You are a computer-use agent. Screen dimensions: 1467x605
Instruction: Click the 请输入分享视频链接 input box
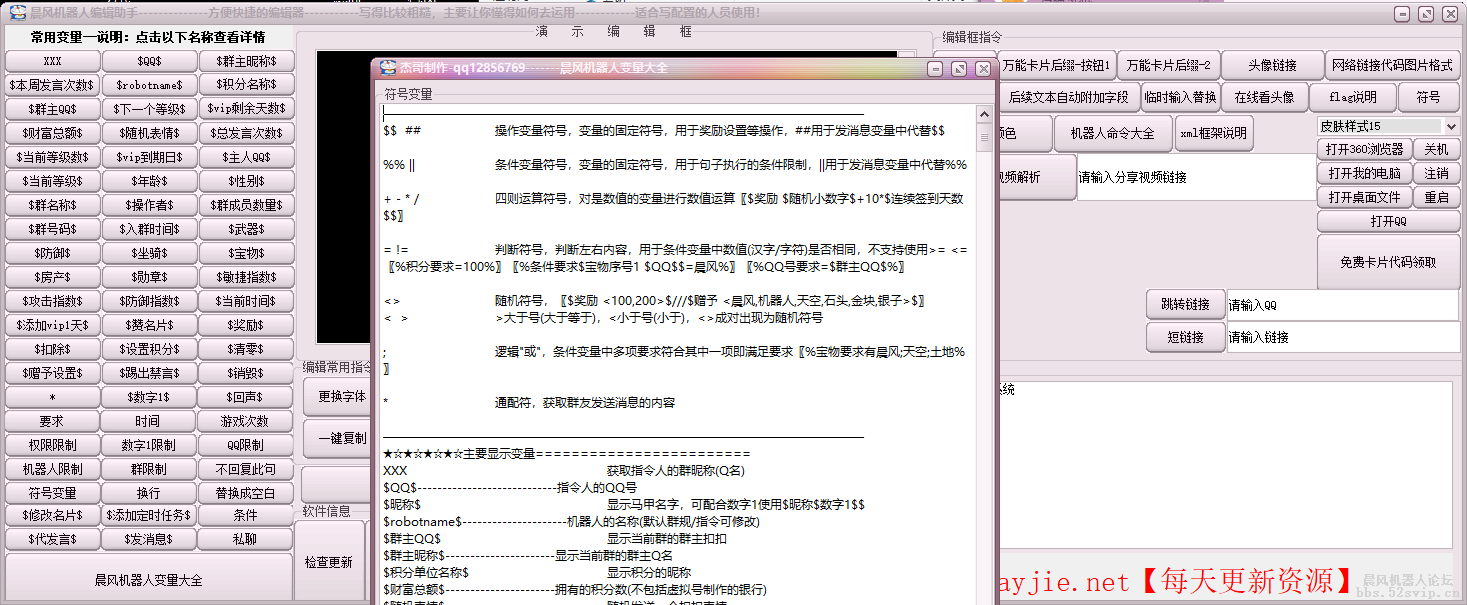pyautogui.click(x=1194, y=177)
